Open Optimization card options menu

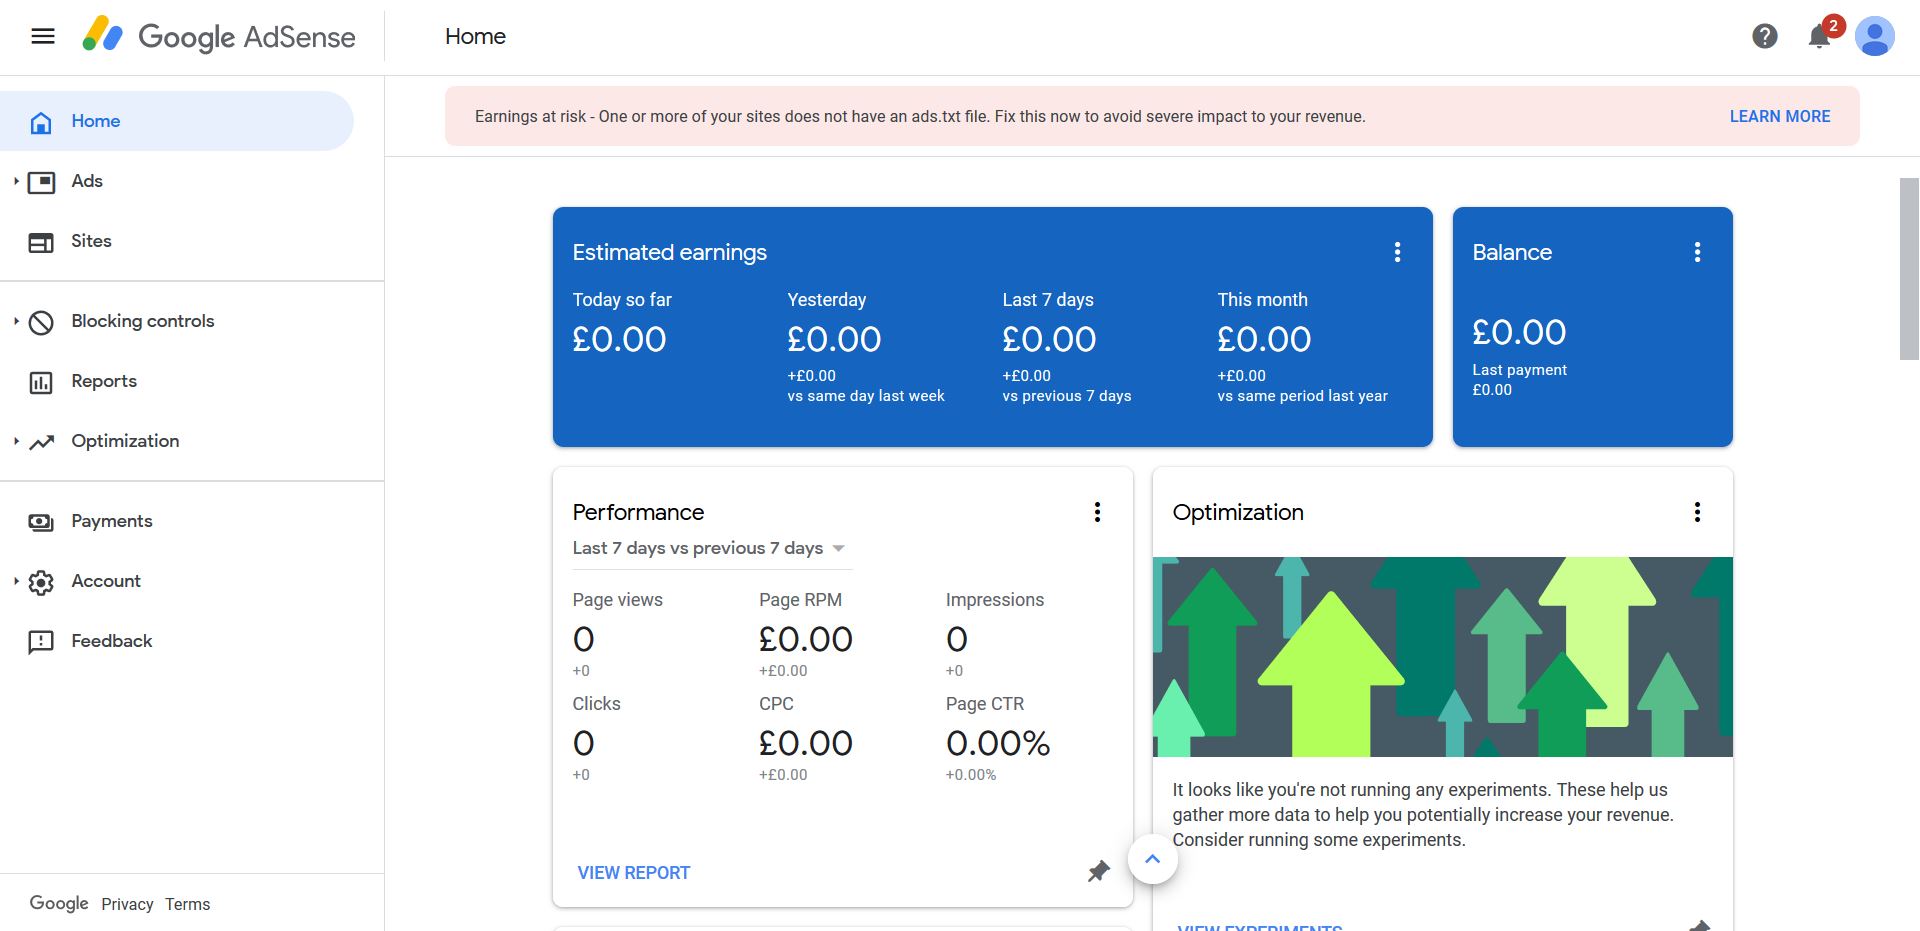click(1697, 512)
